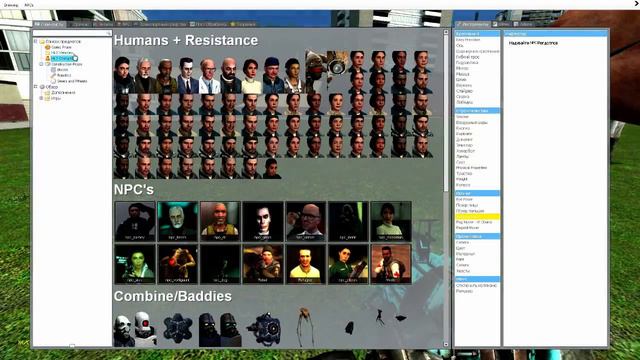Click the npc_gman thumbnail
Viewport: 640px width, 360px height.
[x=263, y=221]
